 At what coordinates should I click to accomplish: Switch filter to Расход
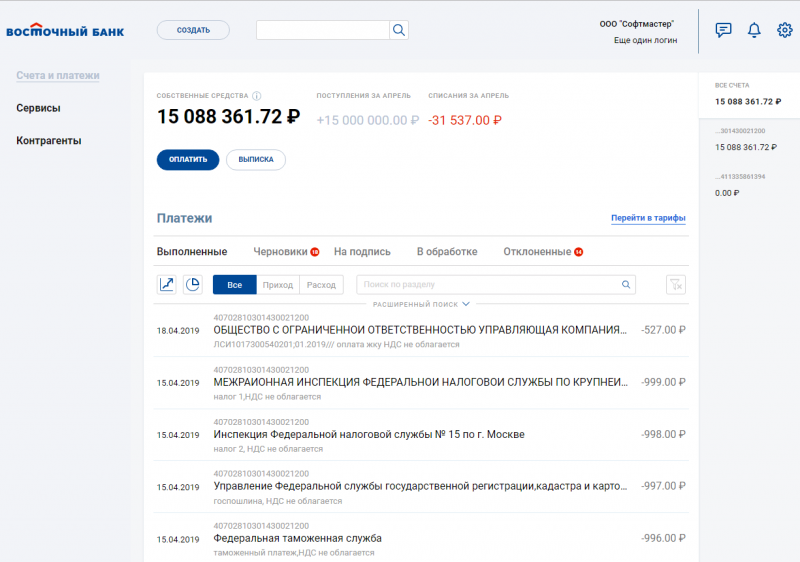point(321,285)
